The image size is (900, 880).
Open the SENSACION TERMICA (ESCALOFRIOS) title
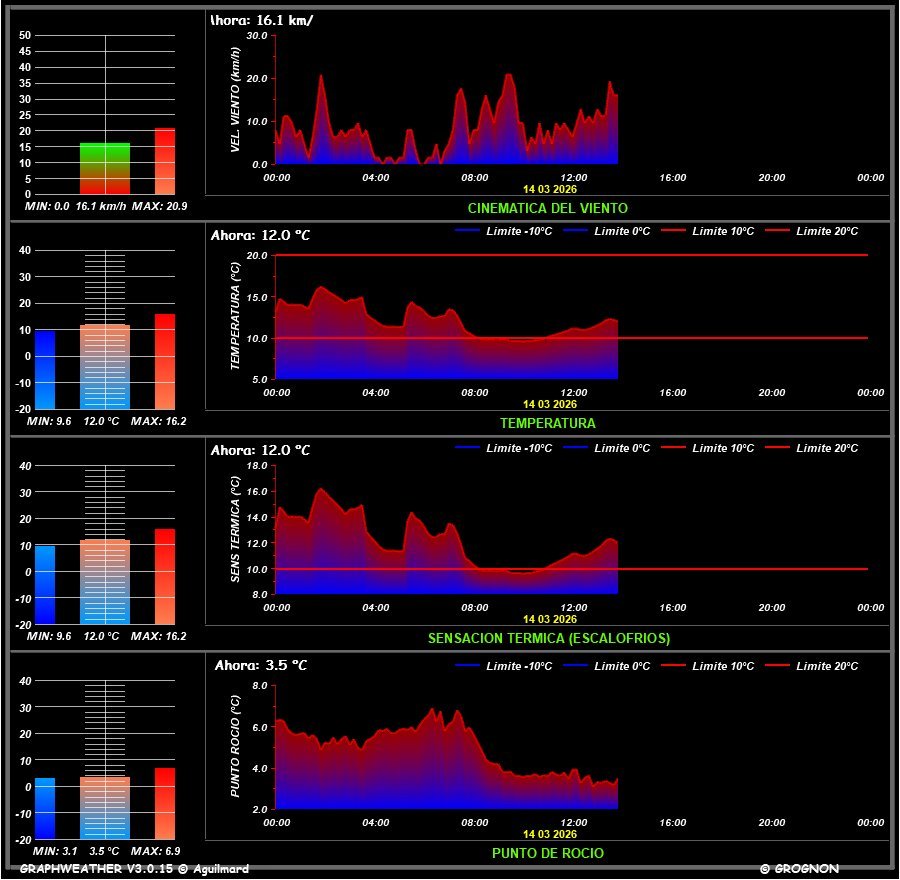tap(548, 638)
